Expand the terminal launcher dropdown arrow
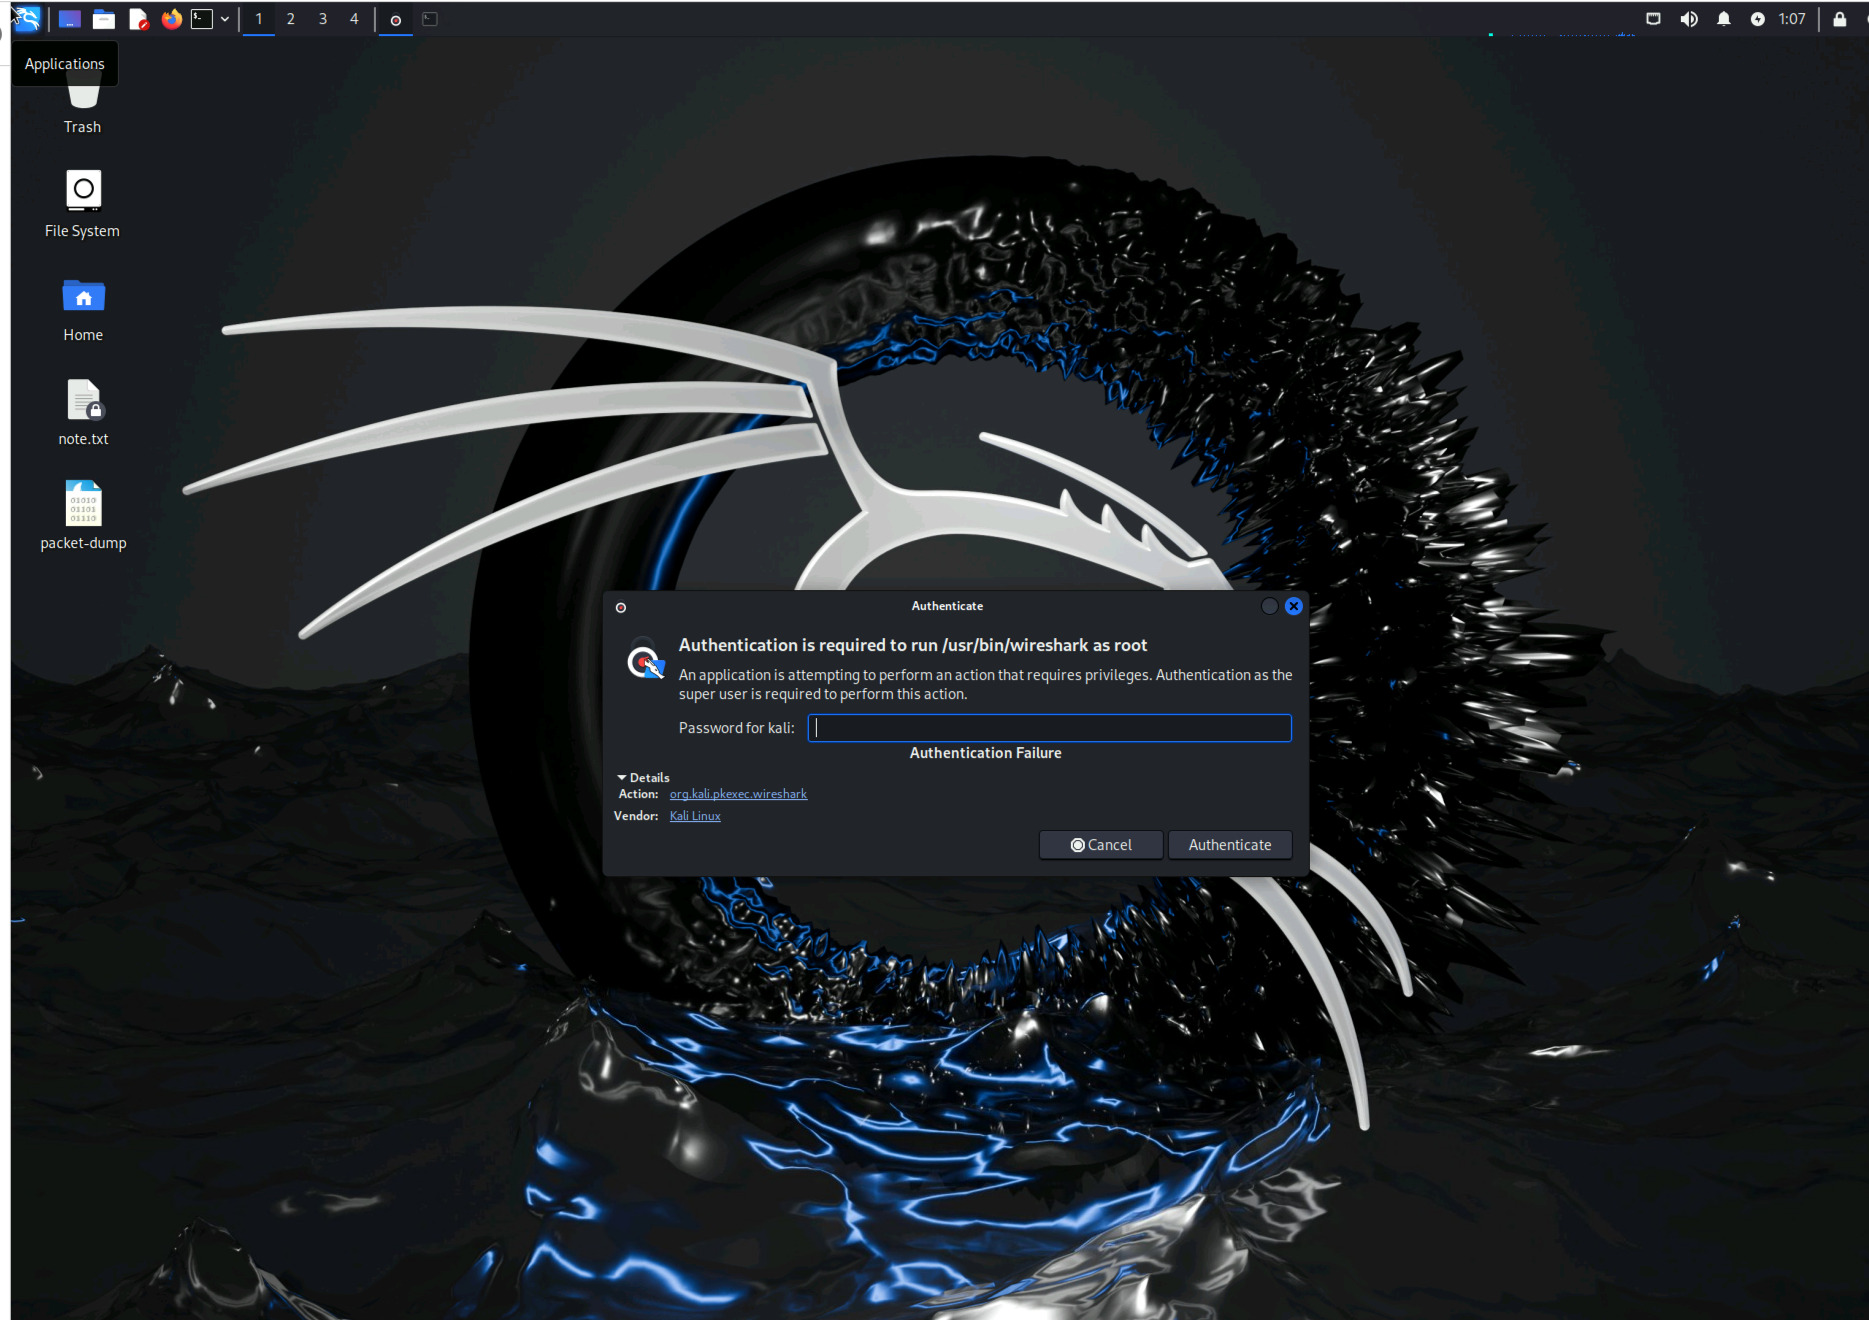 pyautogui.click(x=225, y=19)
